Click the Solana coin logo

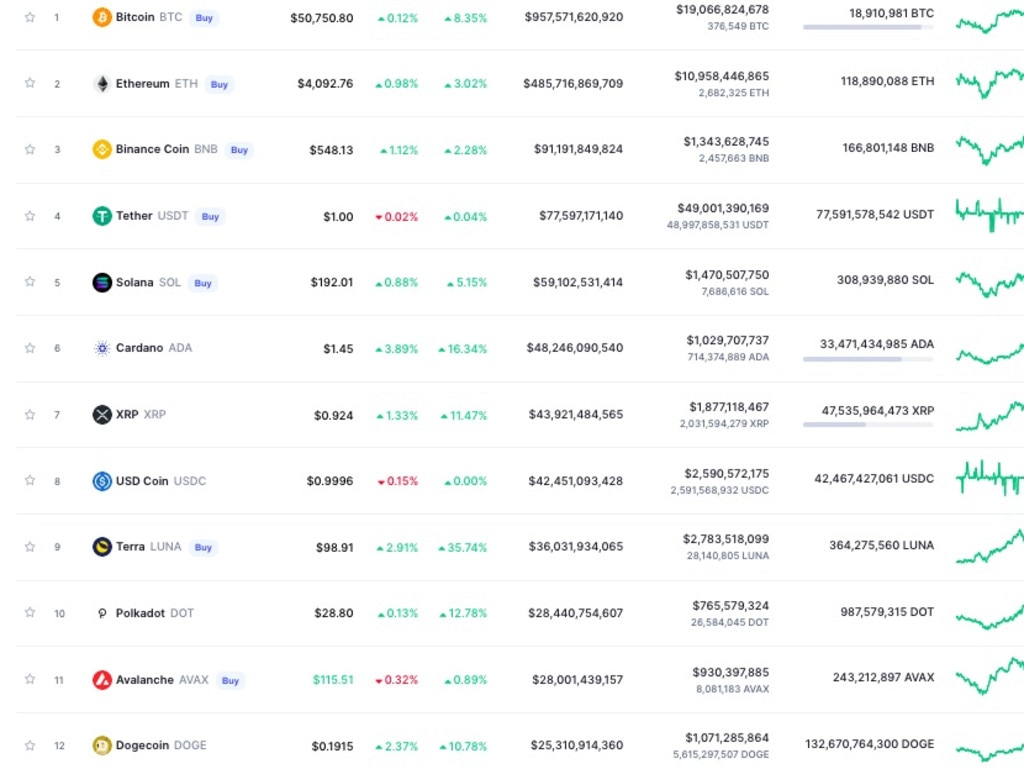coord(102,283)
